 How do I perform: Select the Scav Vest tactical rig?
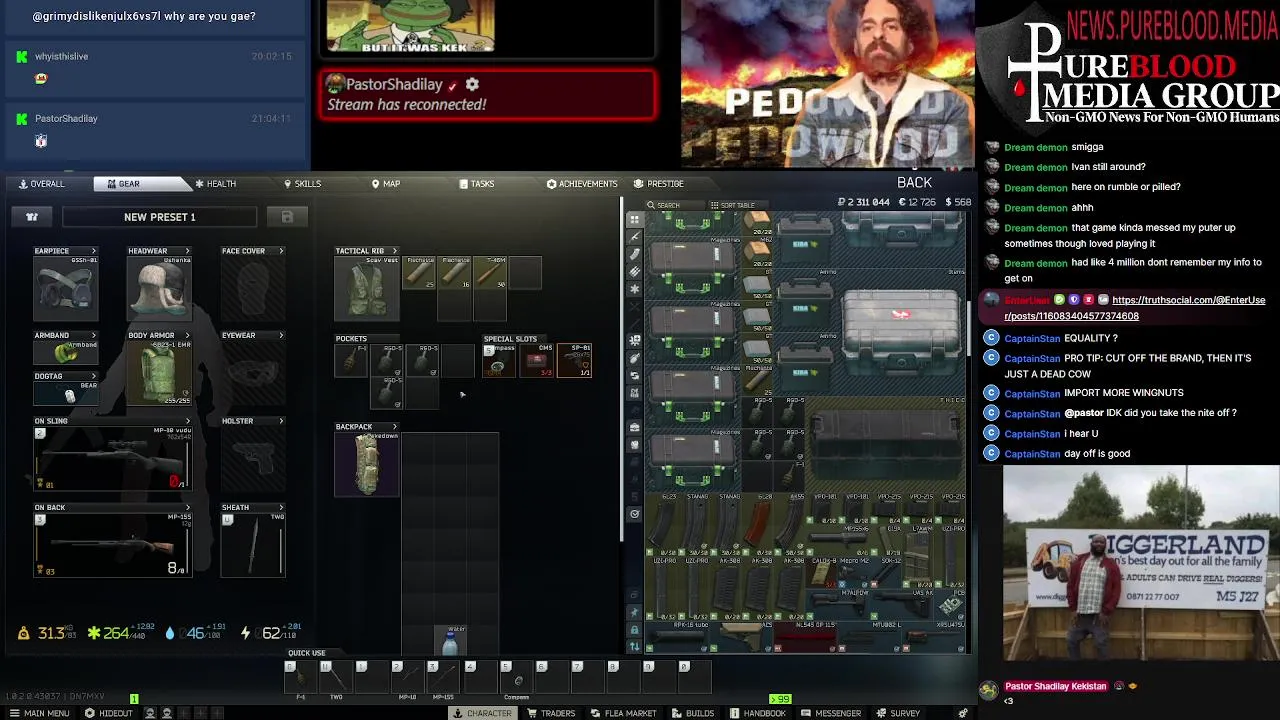(367, 289)
